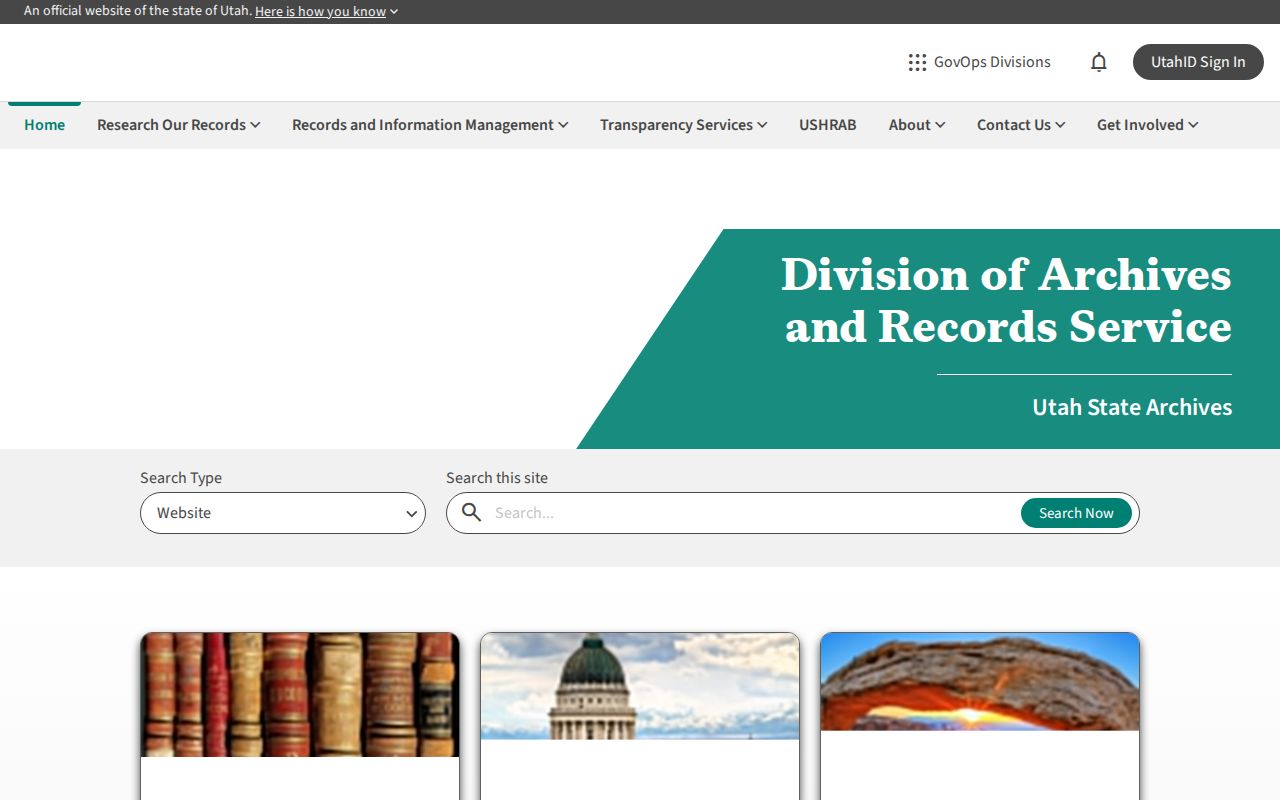Viewport: 1280px width, 800px height.
Task: Open the Search Type Website dropdown
Action: 283,513
